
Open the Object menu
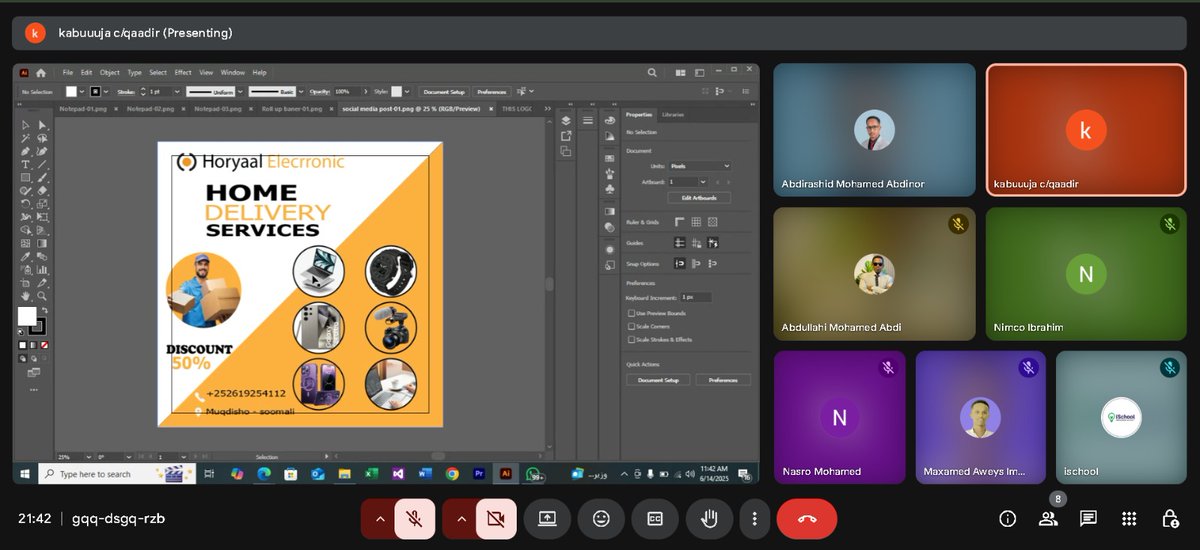pyautogui.click(x=110, y=73)
